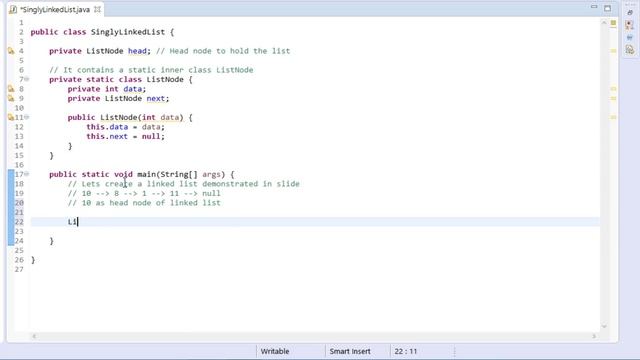Image resolution: width=640 pixels, height=360 pixels.
Task: Click the 'Lets create a linked list' comment
Action: 184,184
